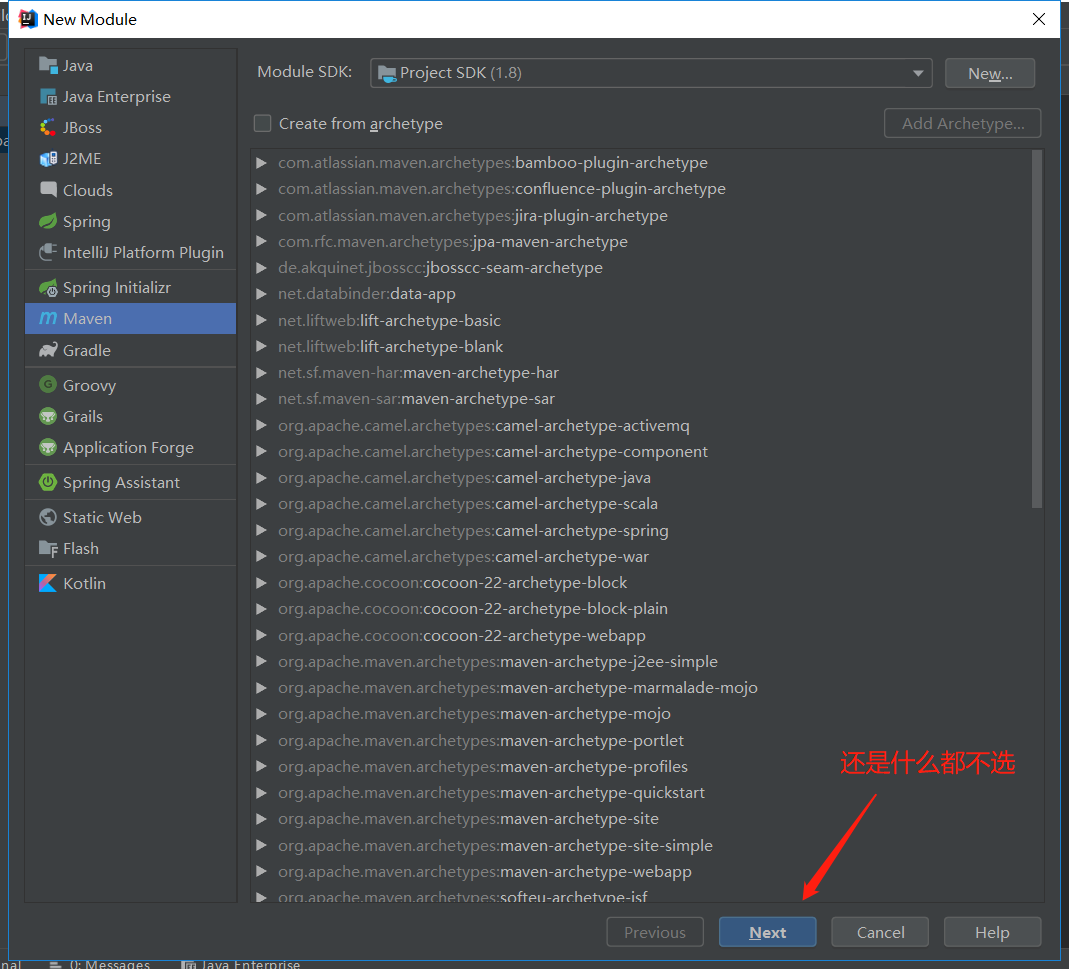Click the Cancel button
Screen dimensions: 1069x969
click(880, 932)
